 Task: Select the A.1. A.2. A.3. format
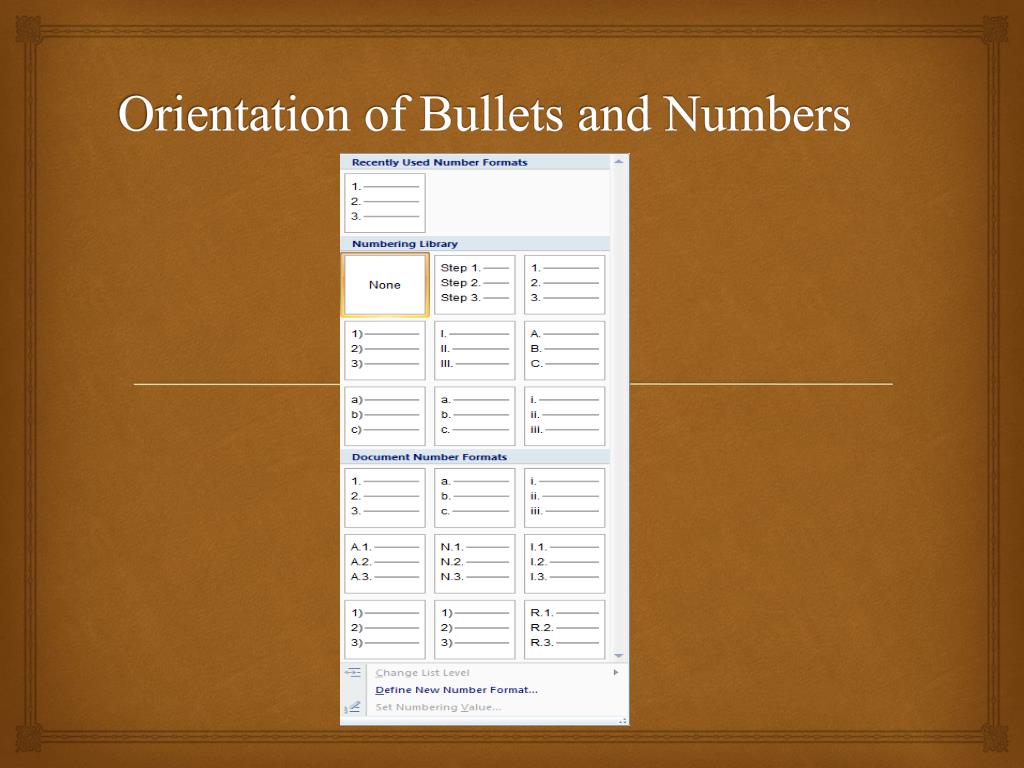(385, 564)
